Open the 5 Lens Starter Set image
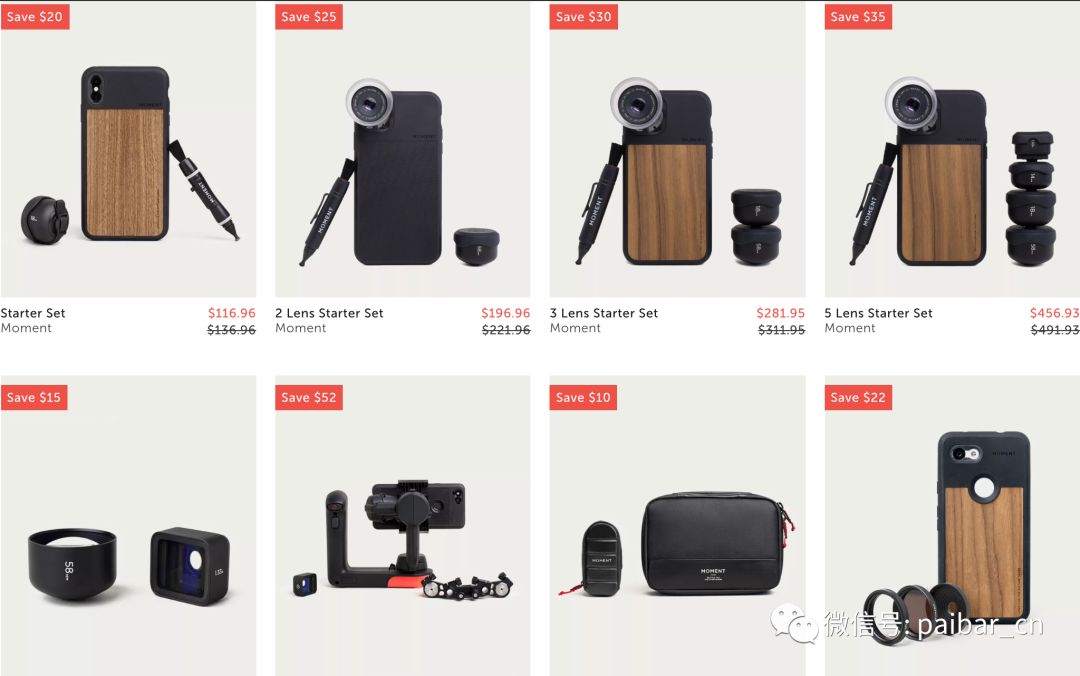The width and height of the screenshot is (1080, 676). pyautogui.click(x=952, y=149)
